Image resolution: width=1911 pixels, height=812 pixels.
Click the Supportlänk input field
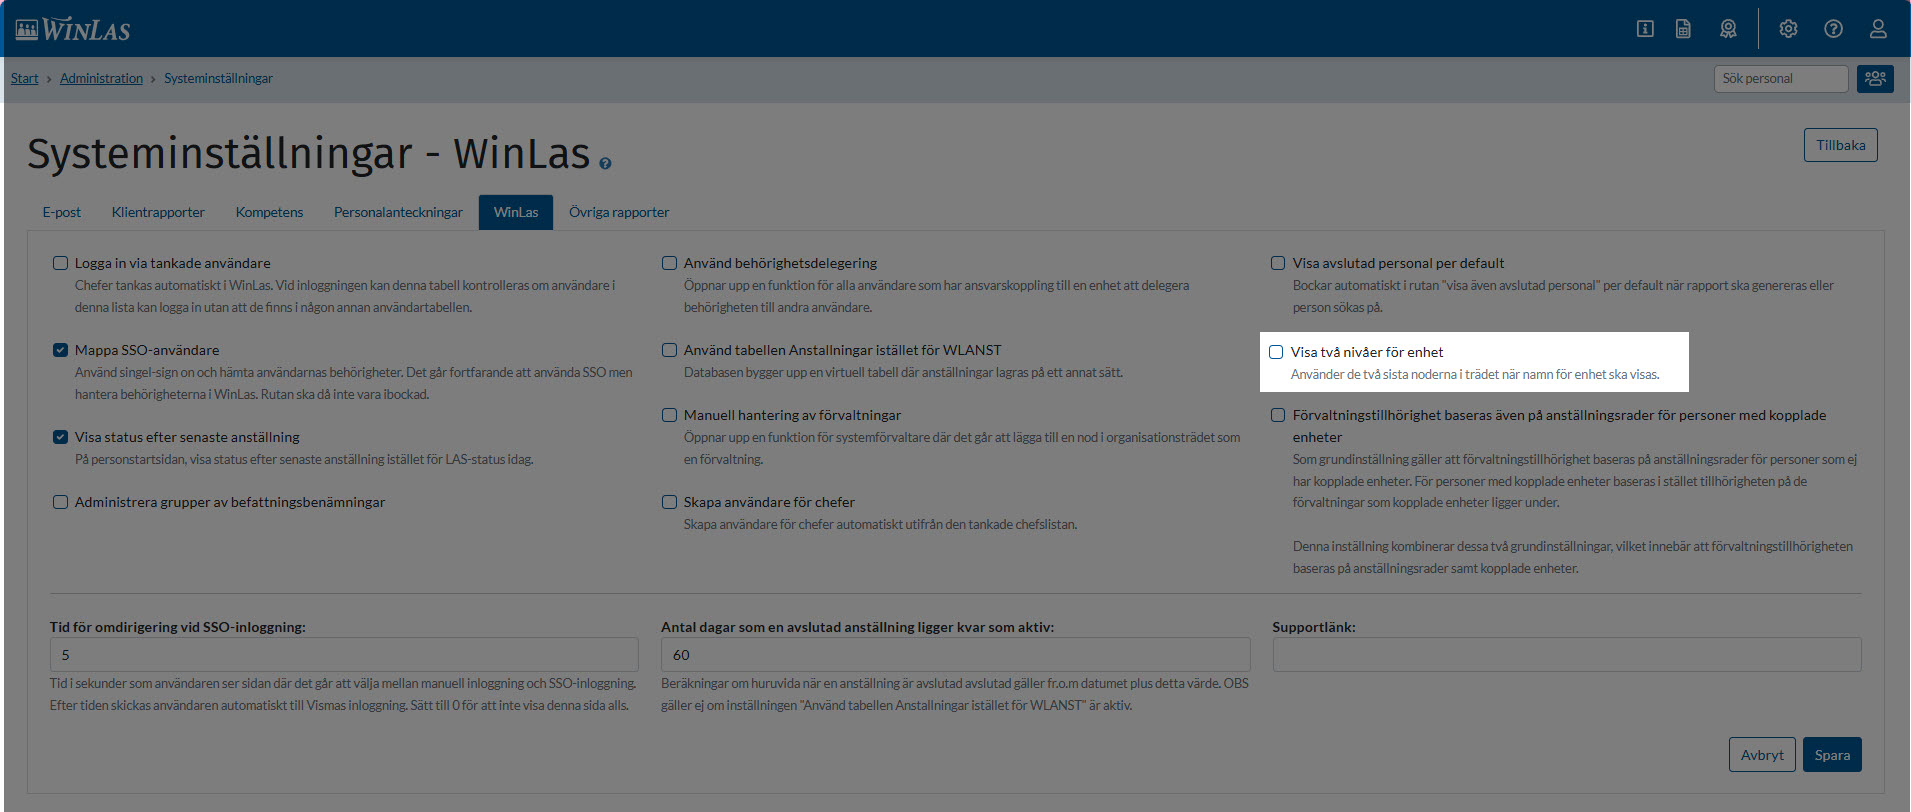pos(1566,655)
